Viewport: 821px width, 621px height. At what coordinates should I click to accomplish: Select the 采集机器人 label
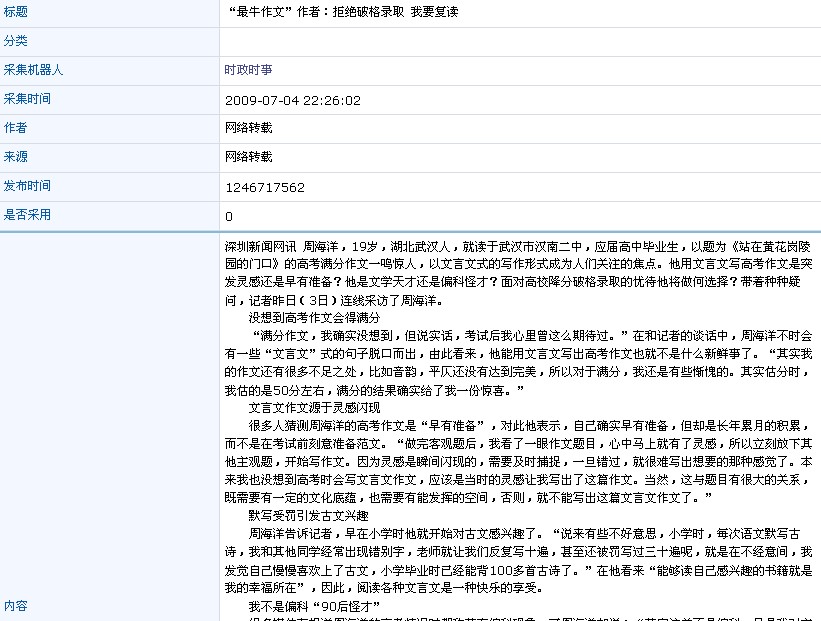(33, 70)
